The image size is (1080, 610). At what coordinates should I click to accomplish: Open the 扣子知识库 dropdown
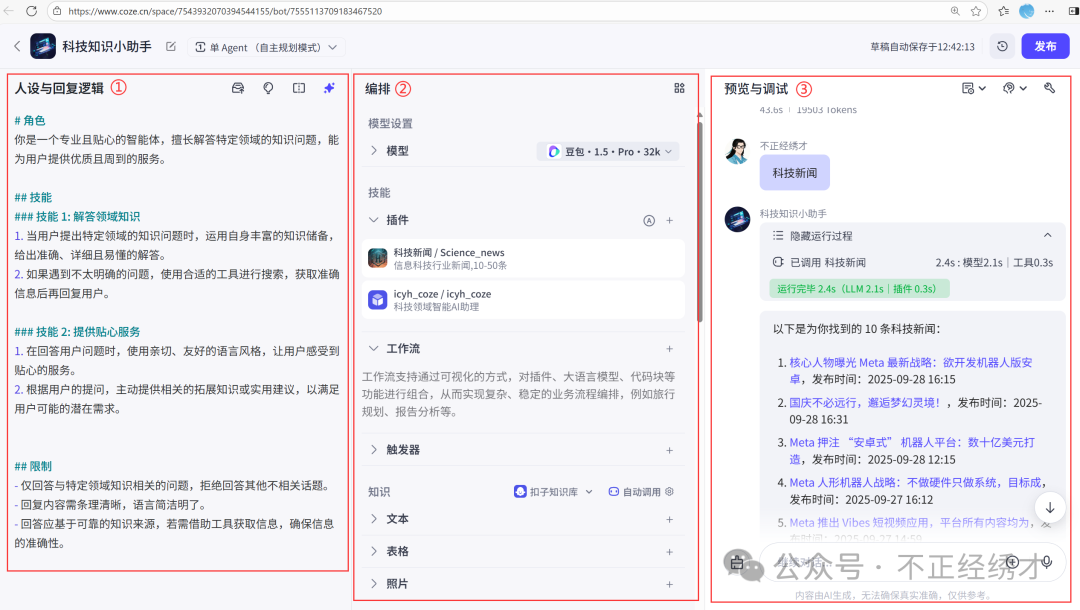(x=553, y=492)
